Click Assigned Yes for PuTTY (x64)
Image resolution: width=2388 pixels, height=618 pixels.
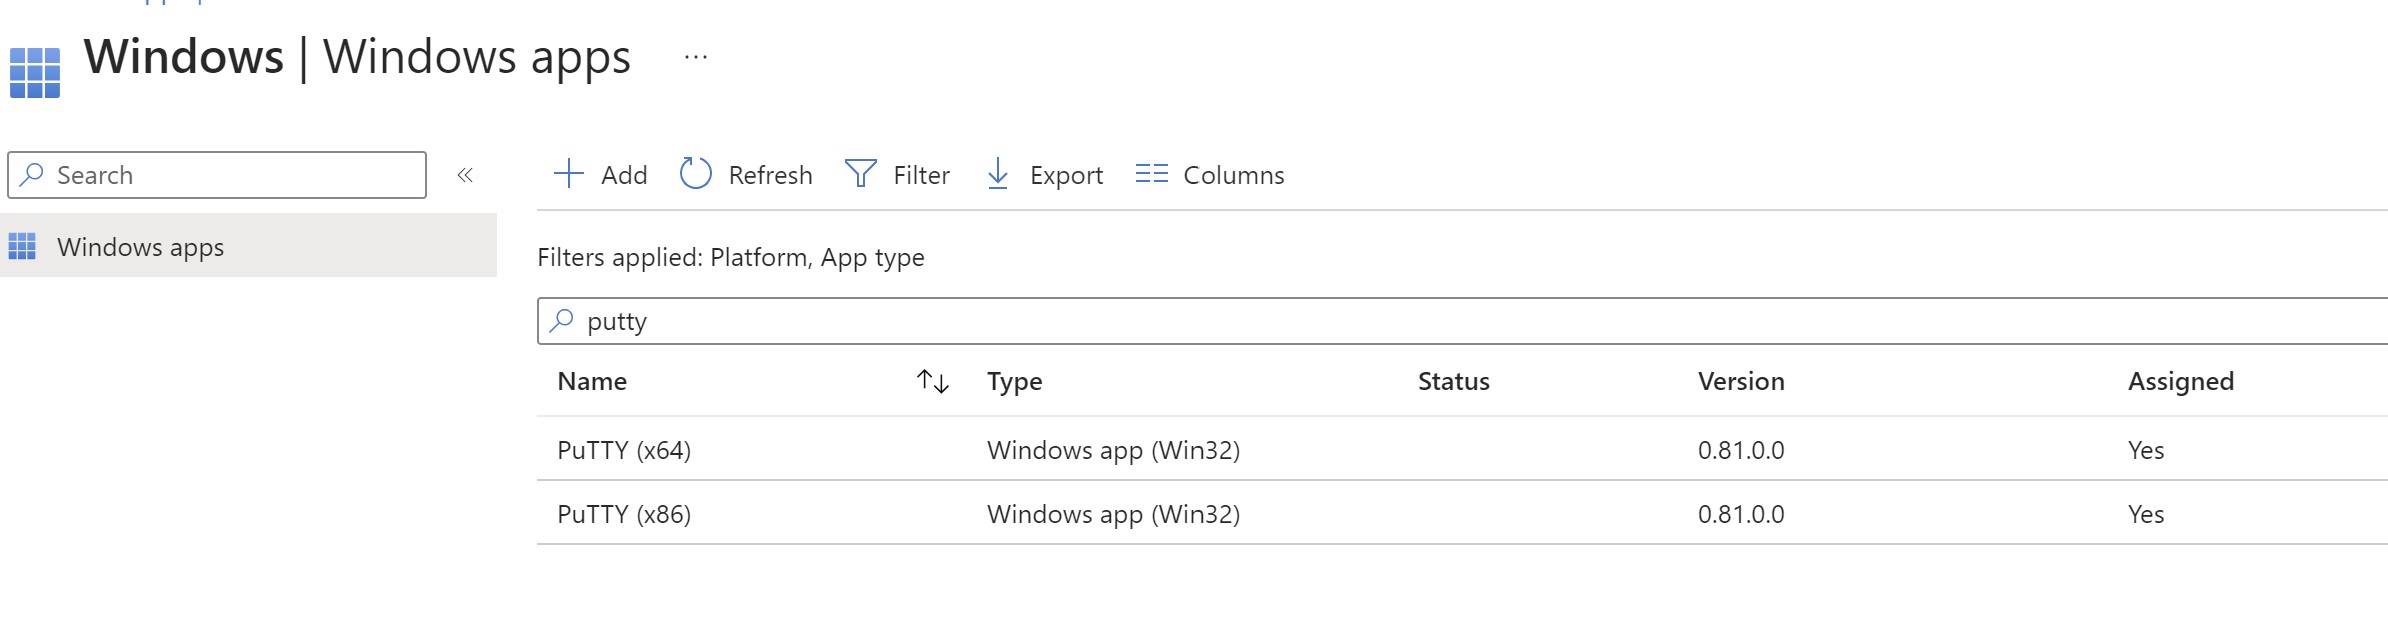tap(2146, 450)
